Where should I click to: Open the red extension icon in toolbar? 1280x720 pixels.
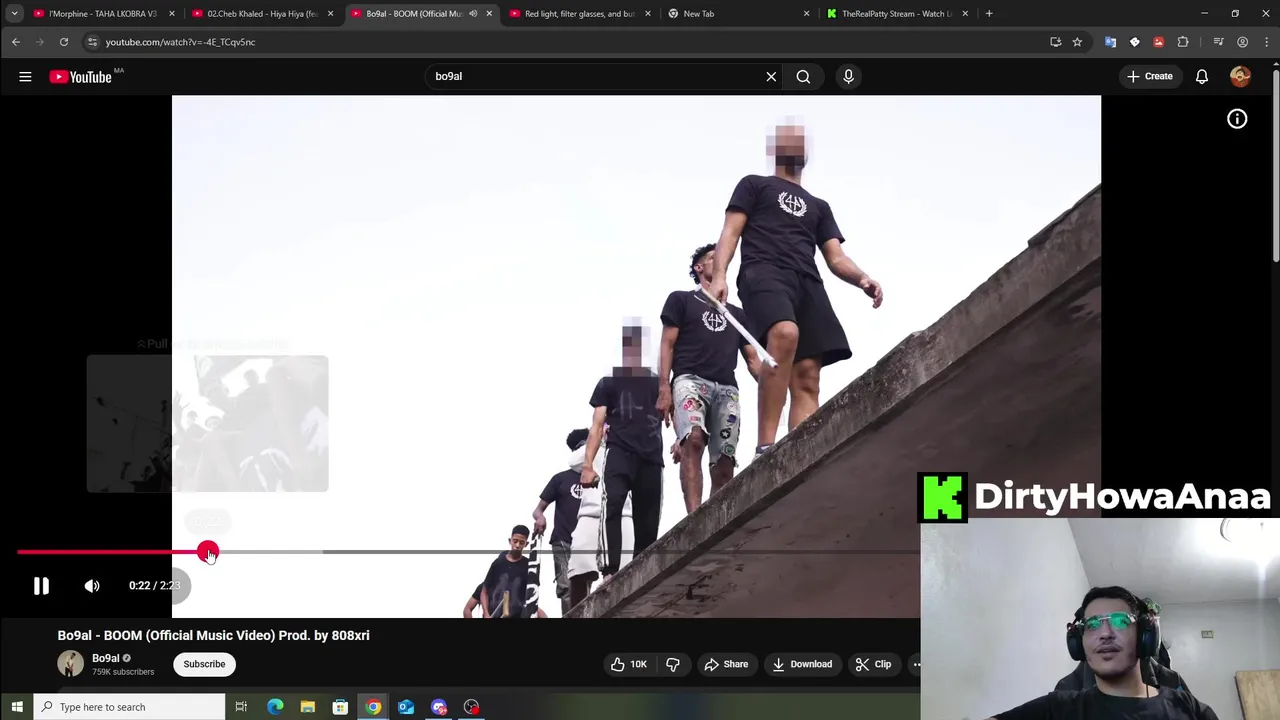click(x=1158, y=42)
